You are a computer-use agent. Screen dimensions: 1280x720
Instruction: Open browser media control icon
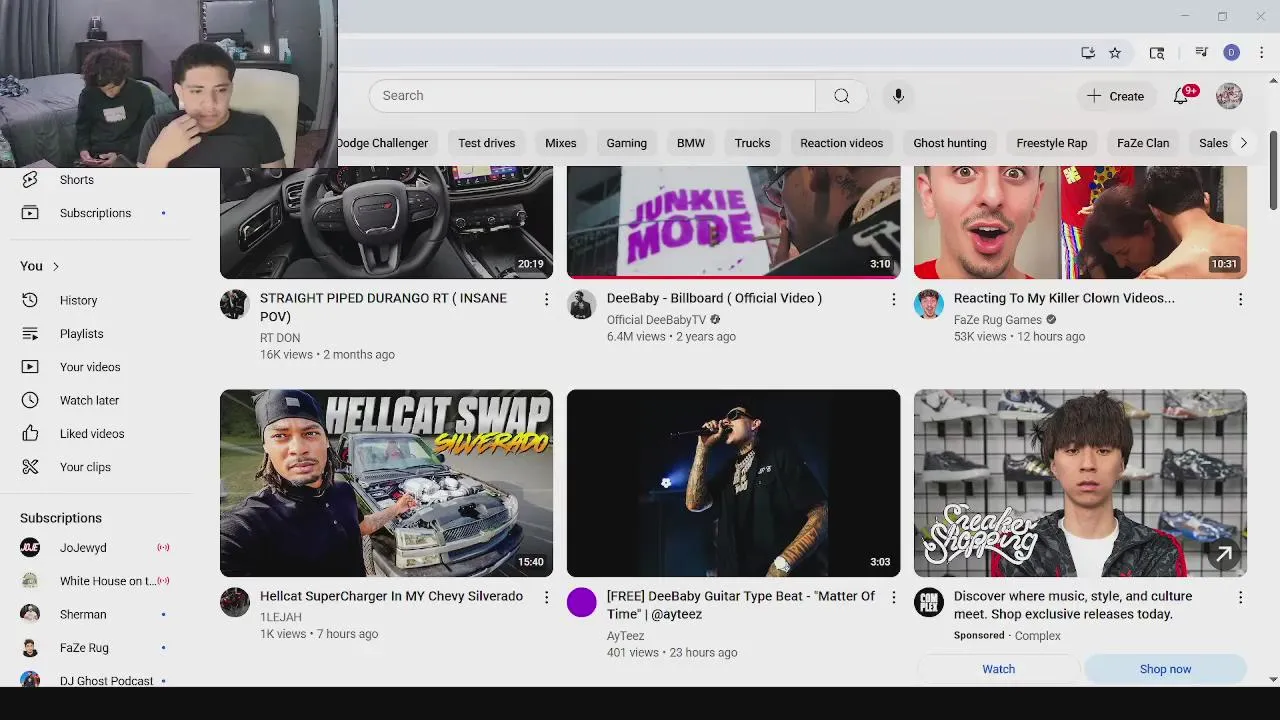pyautogui.click(x=1201, y=53)
